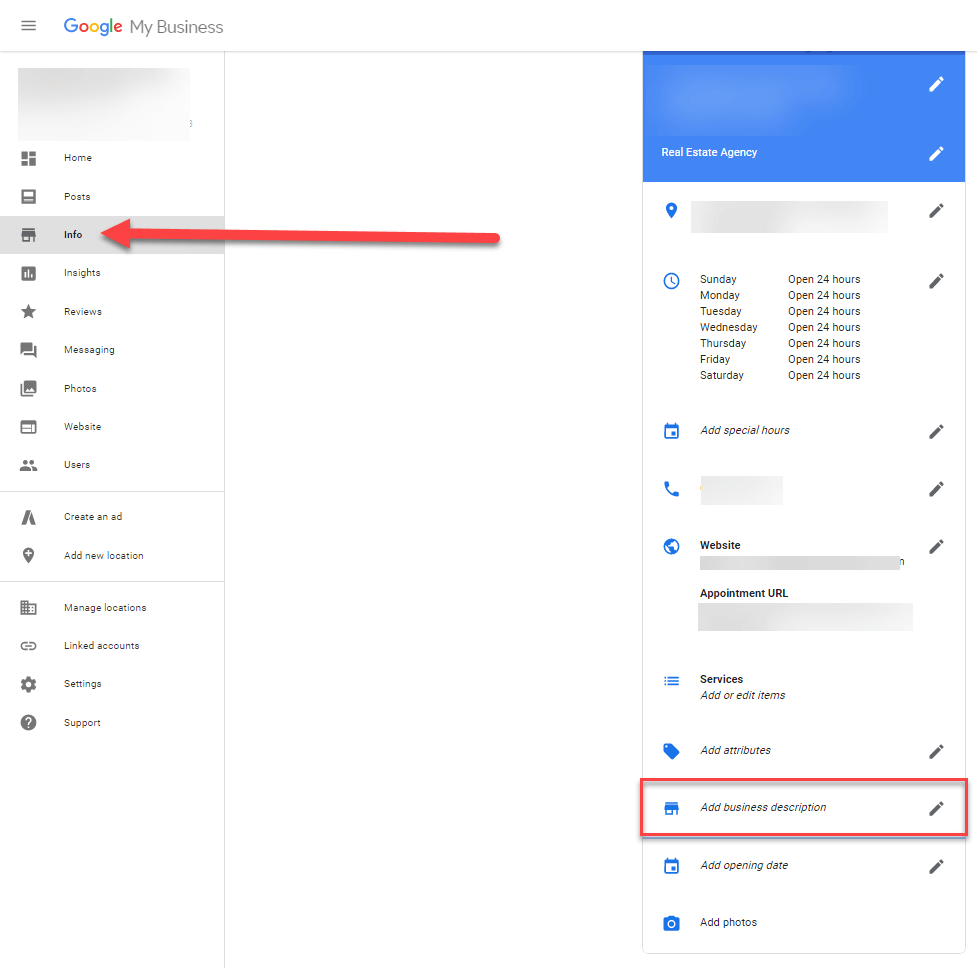The width and height of the screenshot is (977, 968).
Task: Click the Google Ads icon
Action: [29, 517]
